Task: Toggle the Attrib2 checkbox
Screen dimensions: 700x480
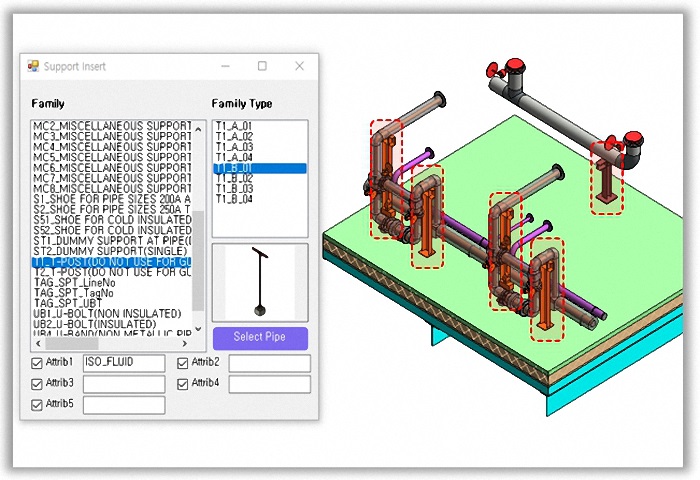Action: pyautogui.click(x=183, y=362)
